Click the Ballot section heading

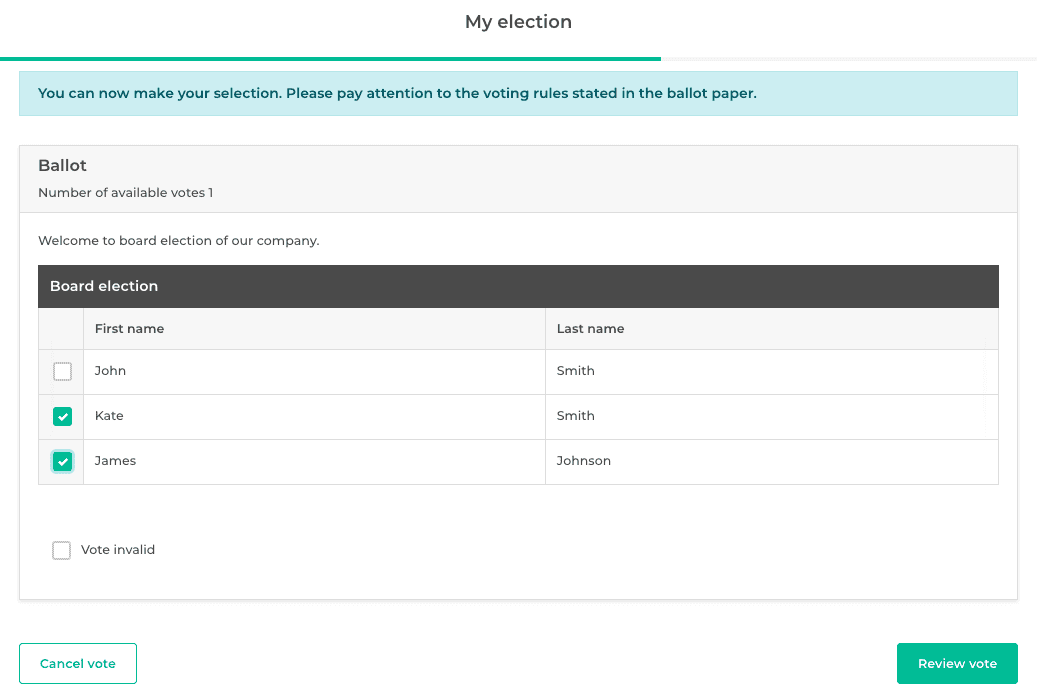pyautogui.click(x=62, y=166)
